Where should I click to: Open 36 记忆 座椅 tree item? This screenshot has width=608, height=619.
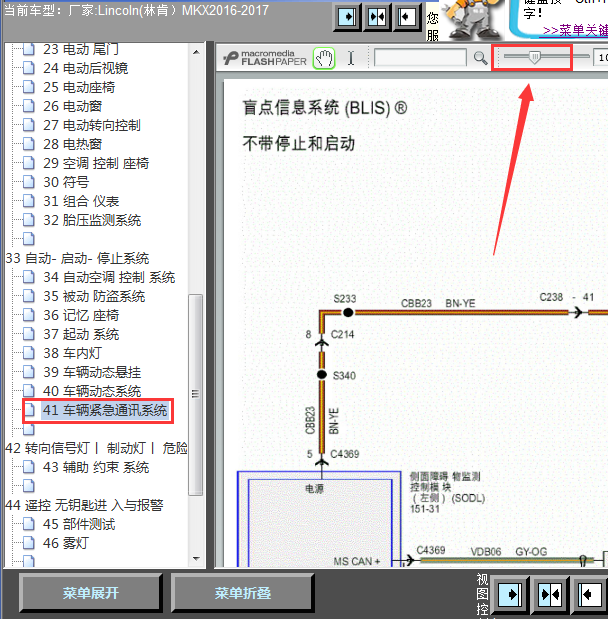(81, 315)
